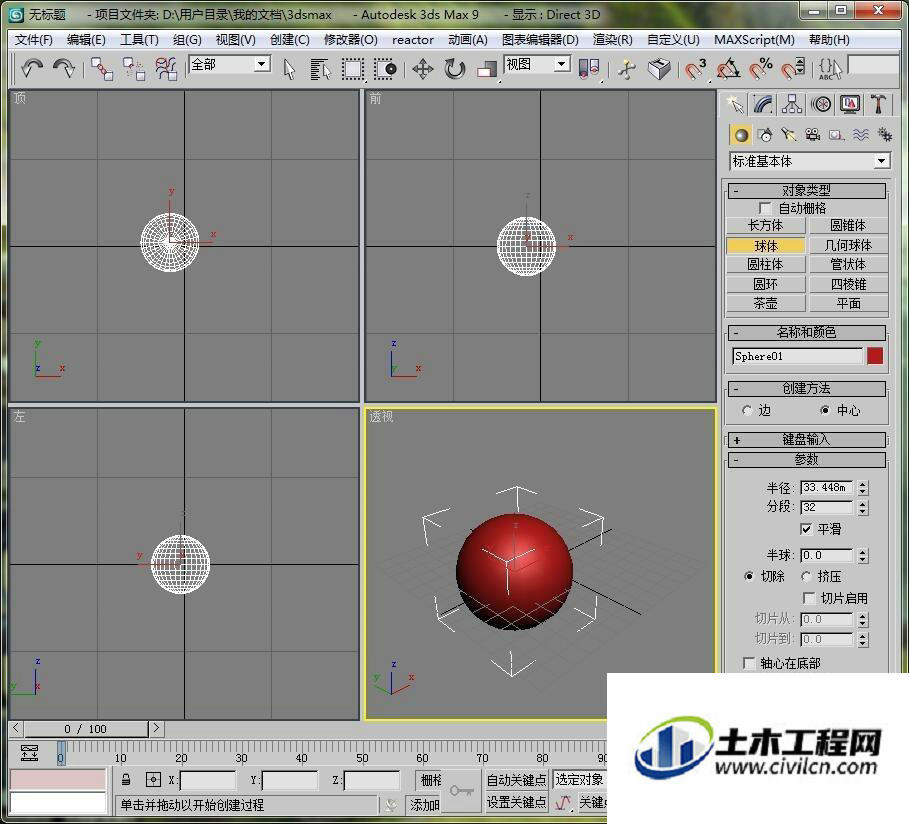Collapse the 参数 rollout
Image resolution: width=909 pixels, height=824 pixels.
pos(806,460)
